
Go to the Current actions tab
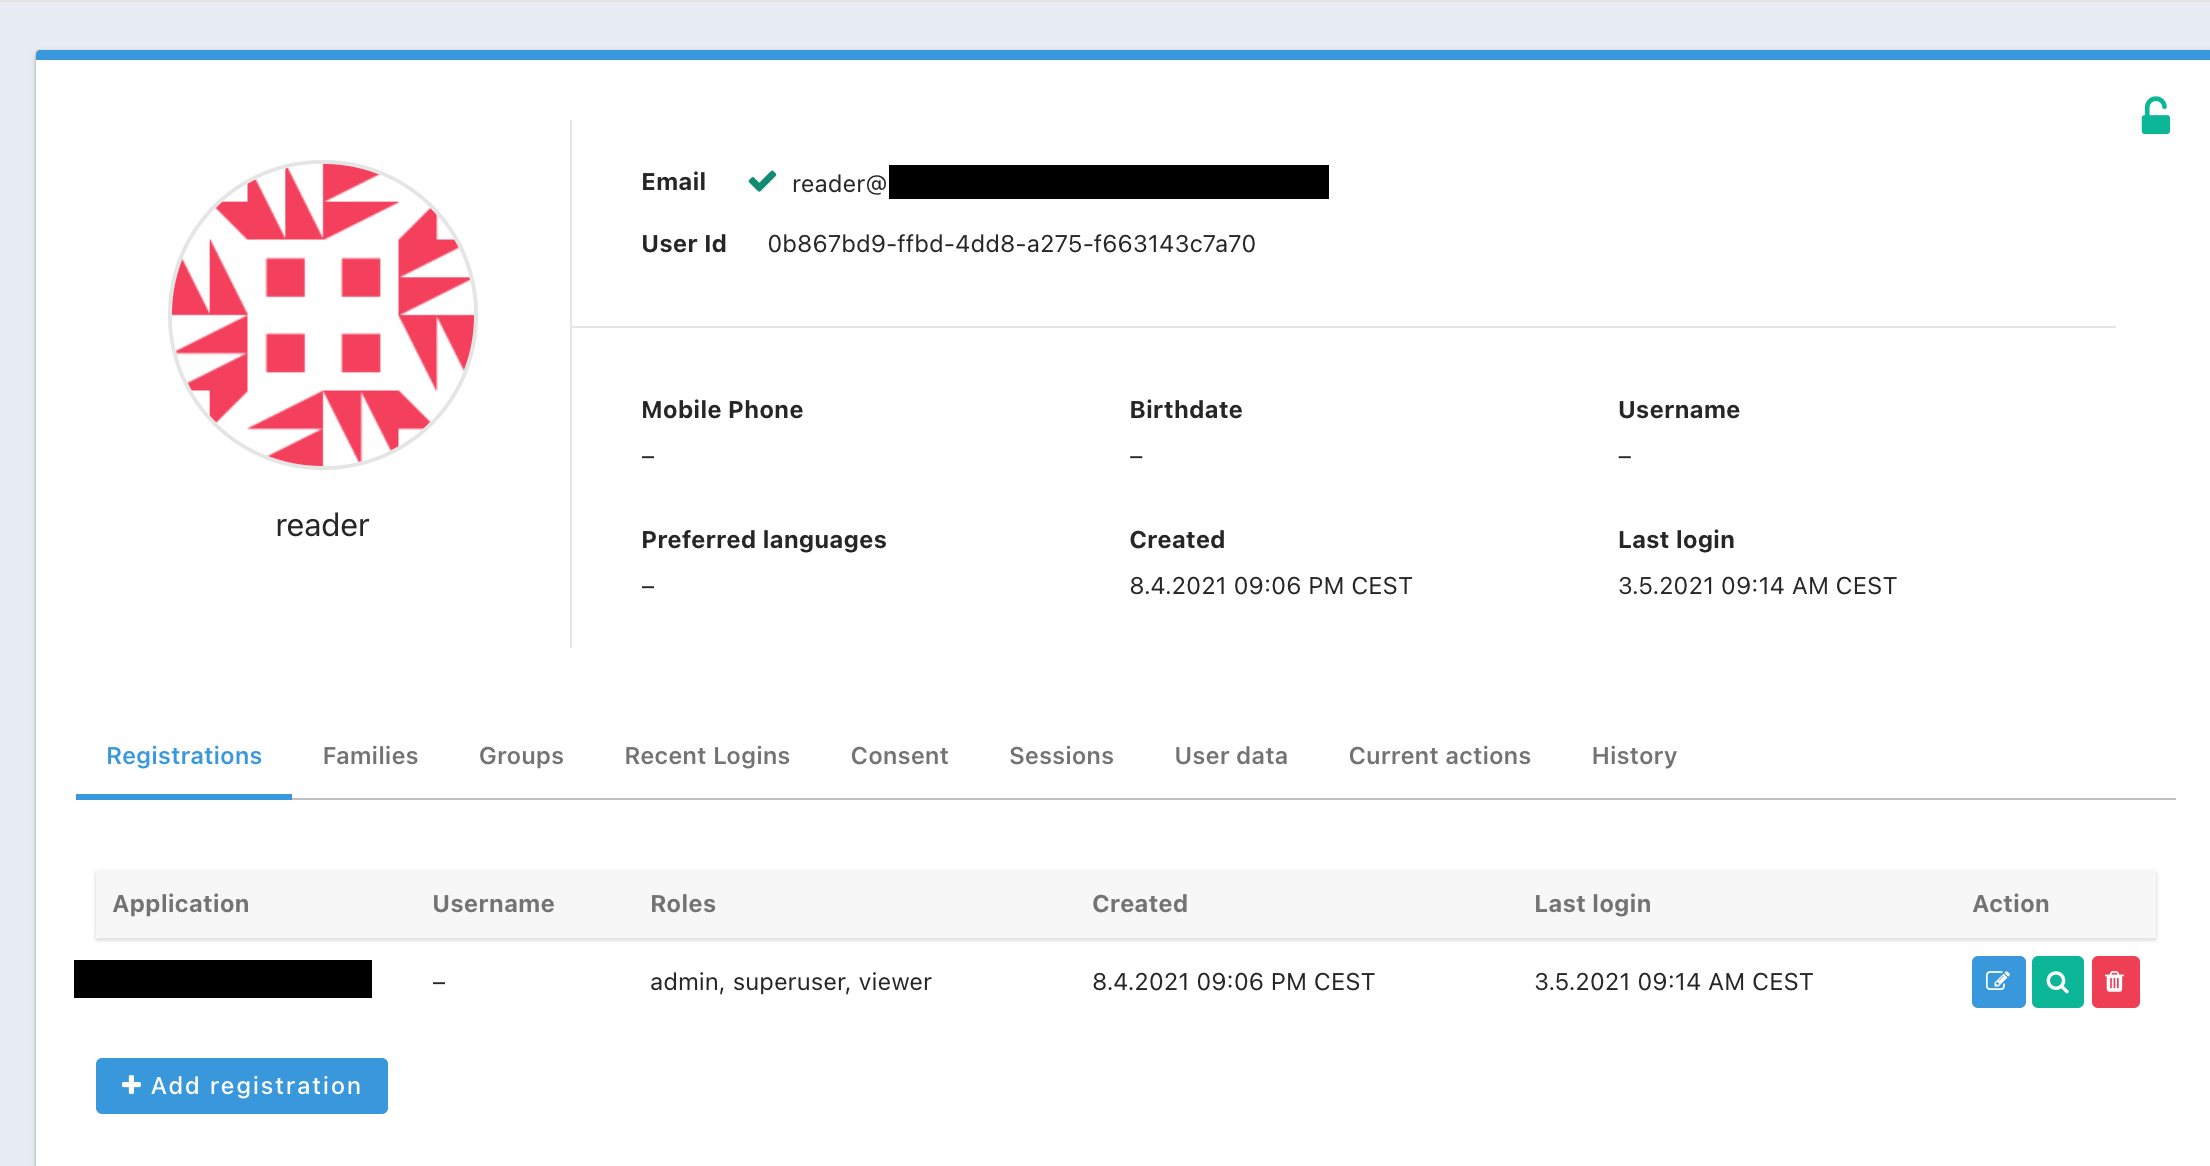point(1439,756)
